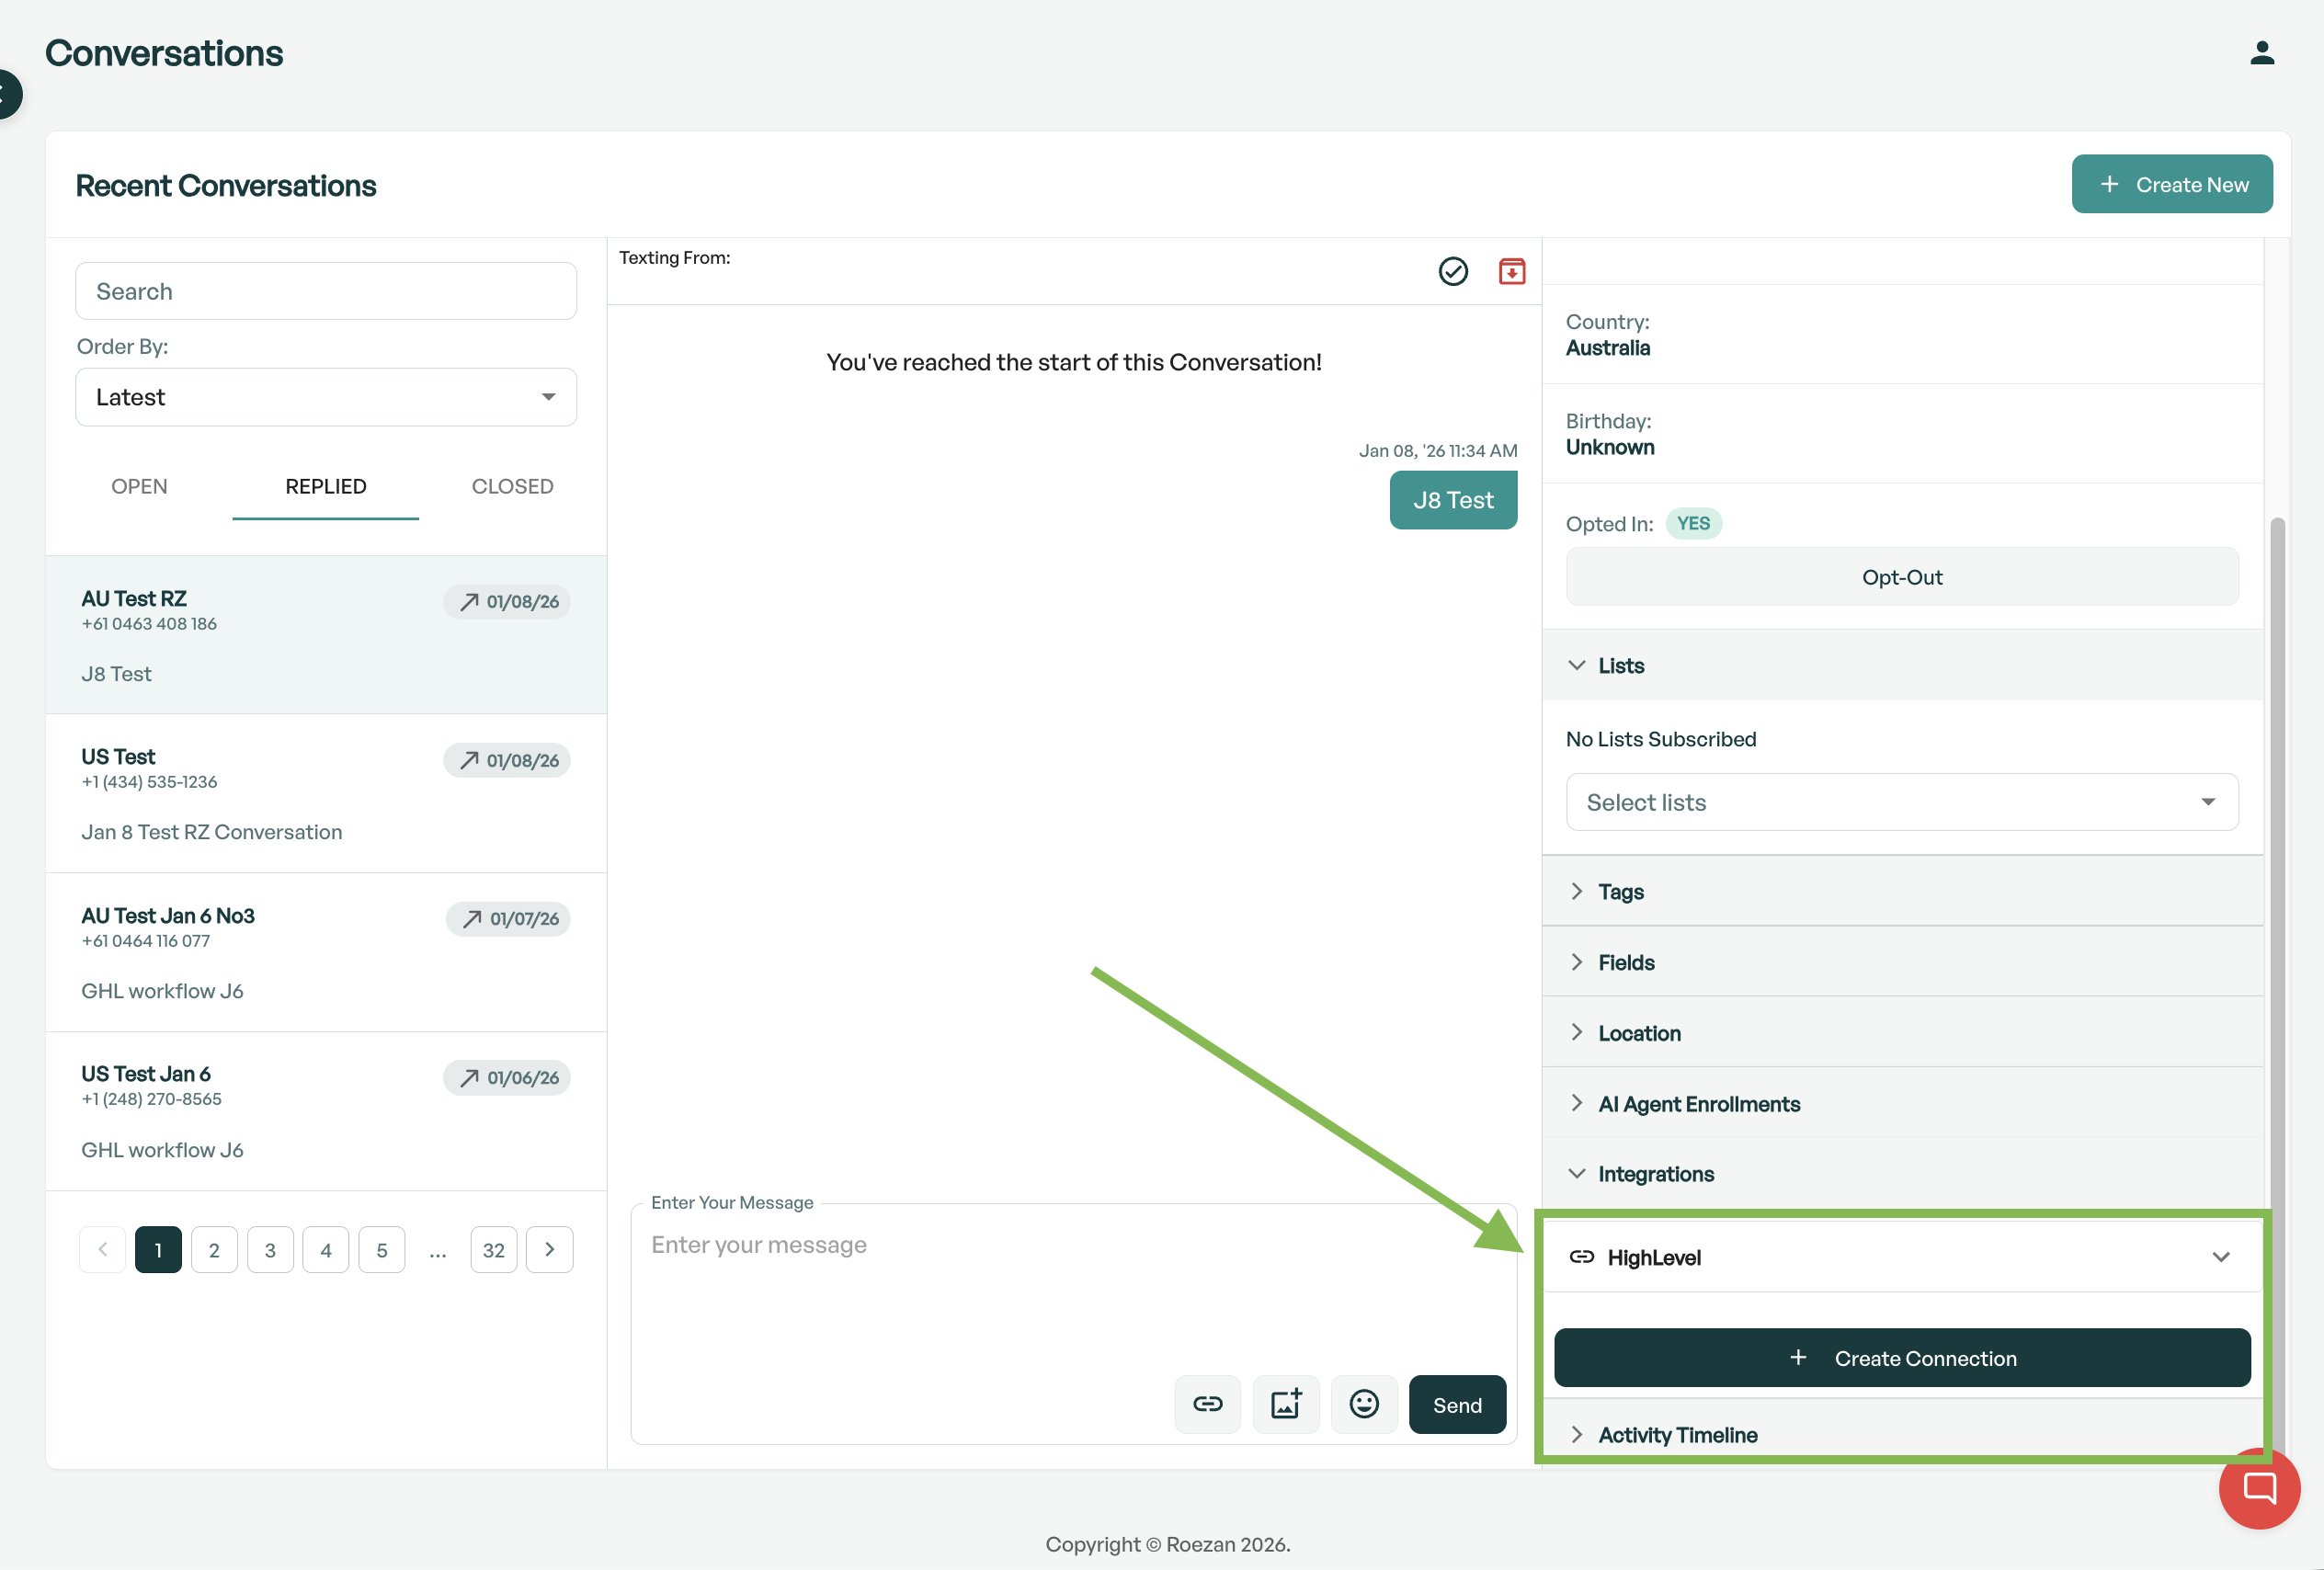This screenshot has height=1570, width=2324.
Task: Switch to the CLOSED tab
Action: (x=512, y=486)
